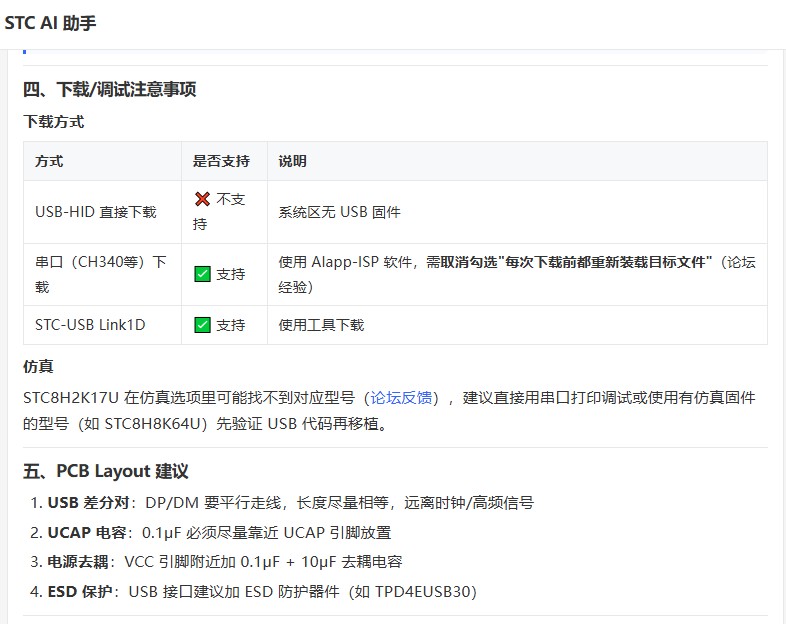Select the 下载方式 subheading
The image size is (786, 624).
click(54, 121)
